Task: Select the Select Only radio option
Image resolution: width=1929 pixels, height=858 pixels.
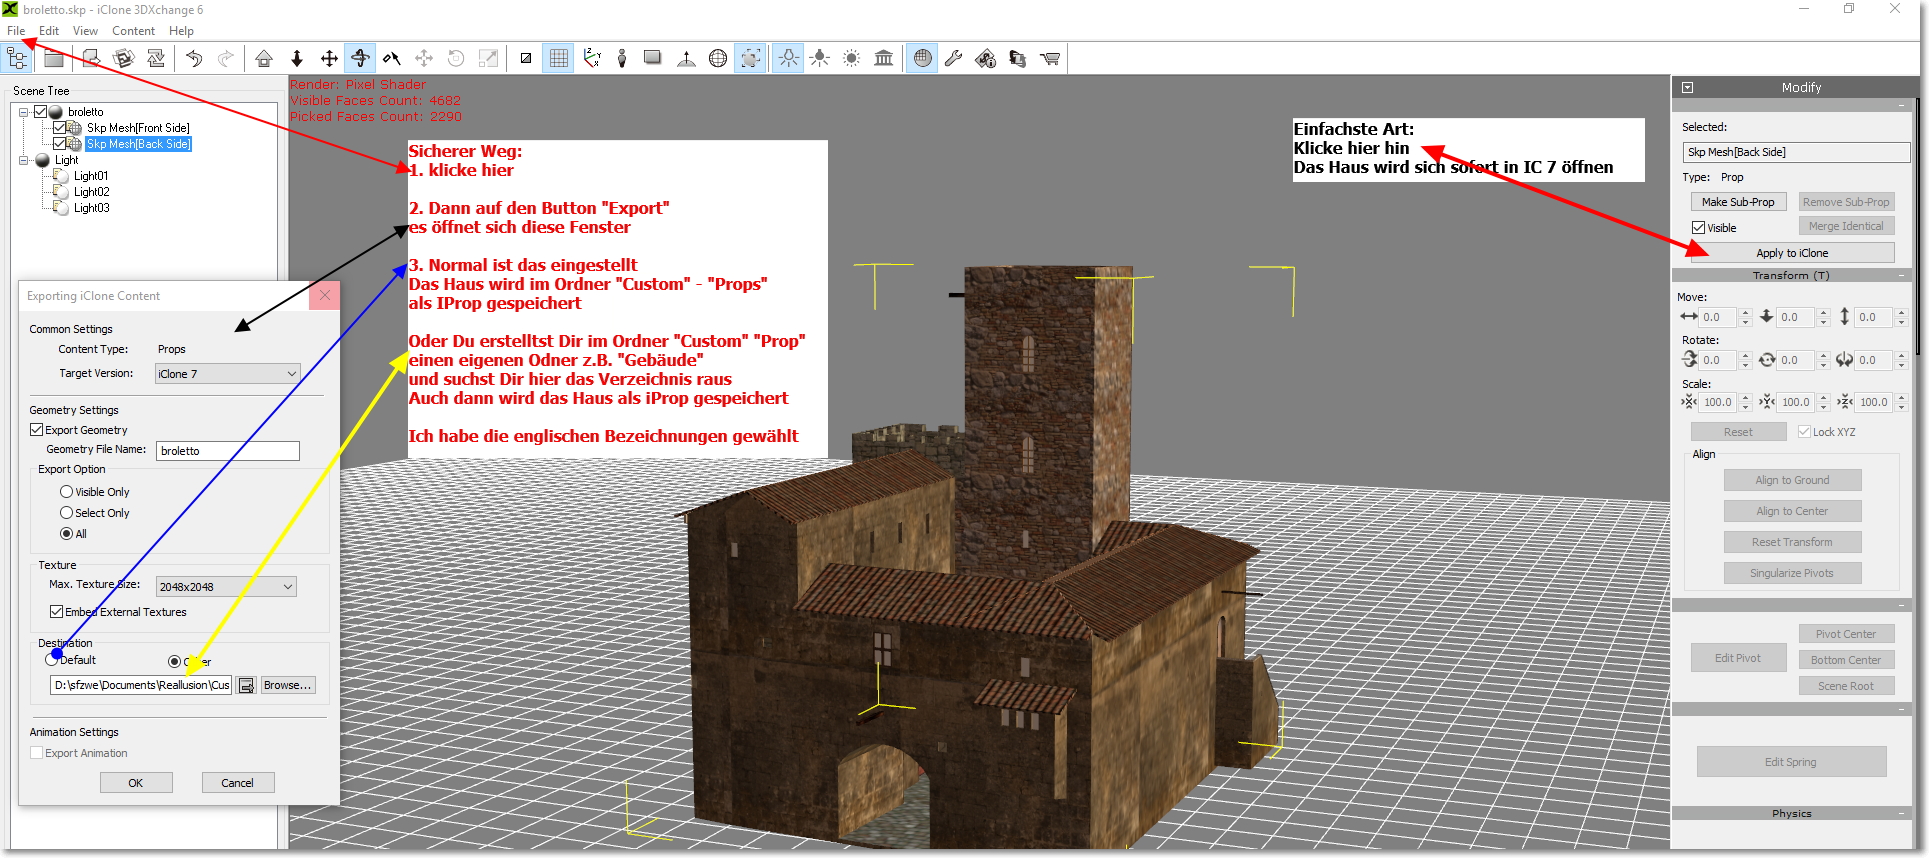Action: click(x=66, y=513)
